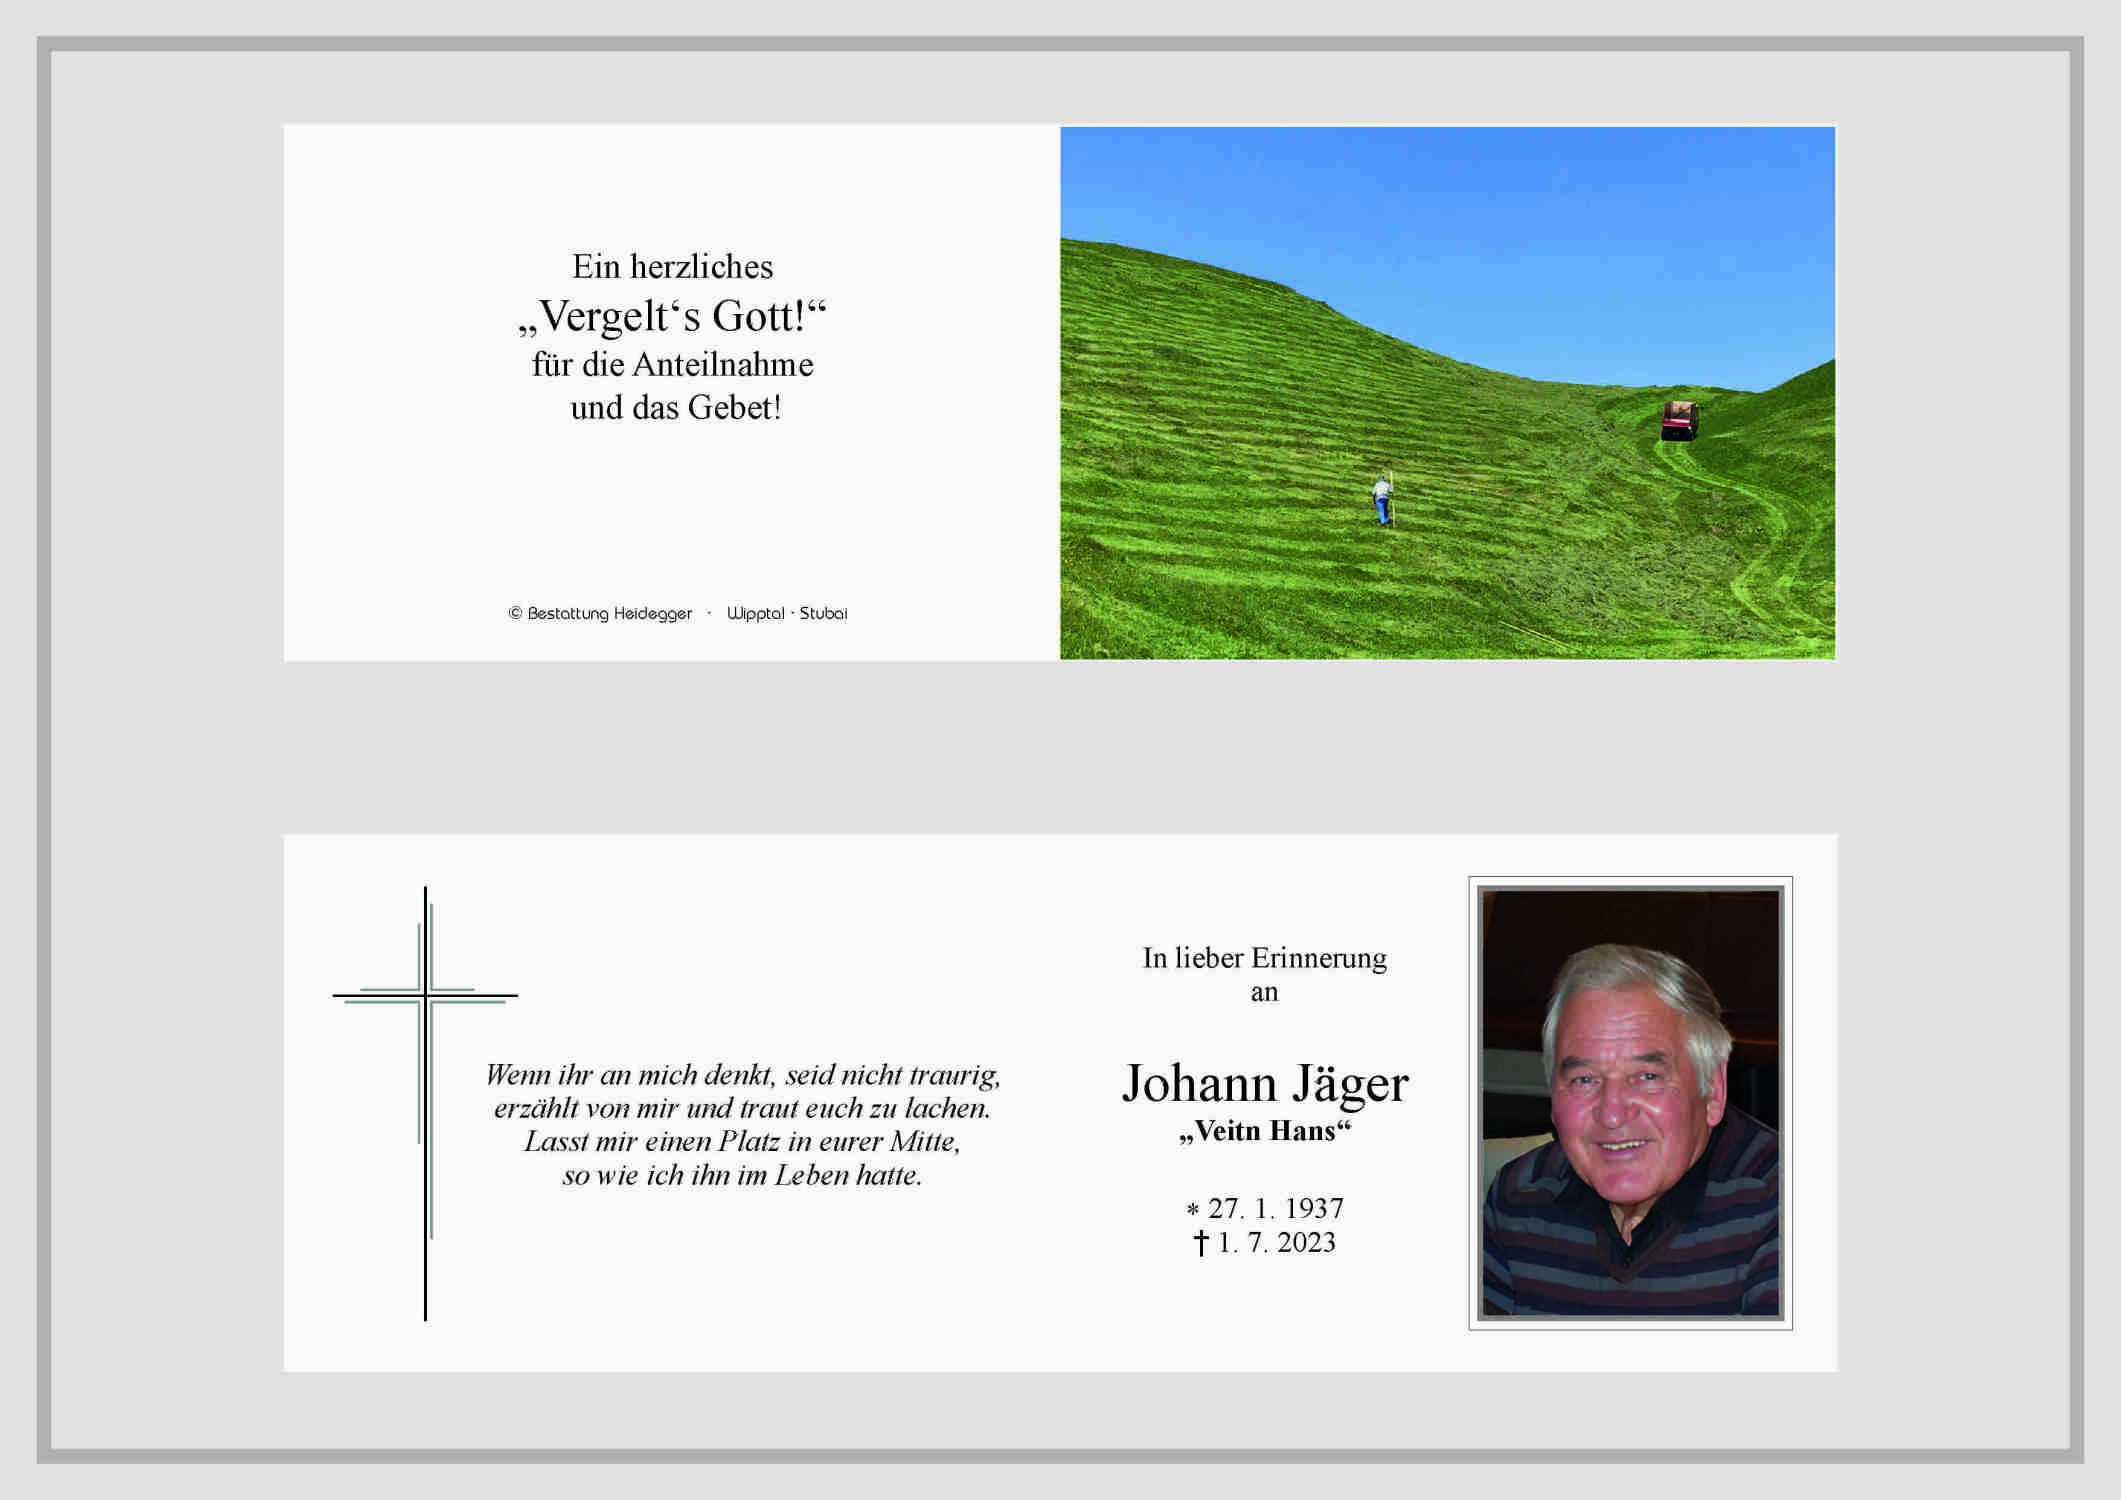Click the red hay wagon in photo

pyautogui.click(x=1680, y=420)
